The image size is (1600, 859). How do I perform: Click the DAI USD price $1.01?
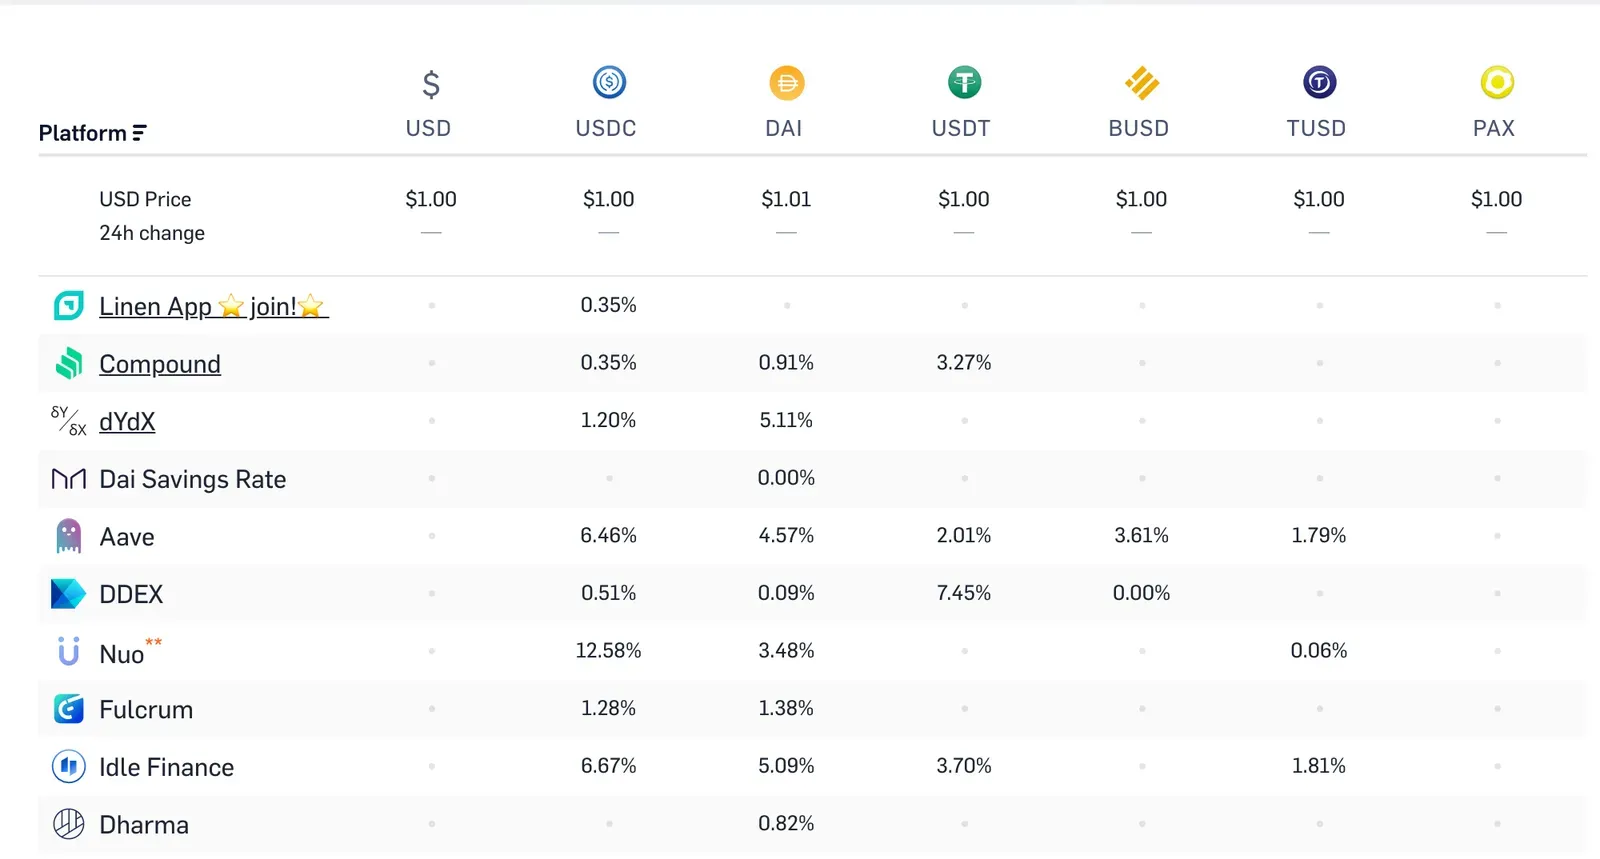[x=787, y=199]
